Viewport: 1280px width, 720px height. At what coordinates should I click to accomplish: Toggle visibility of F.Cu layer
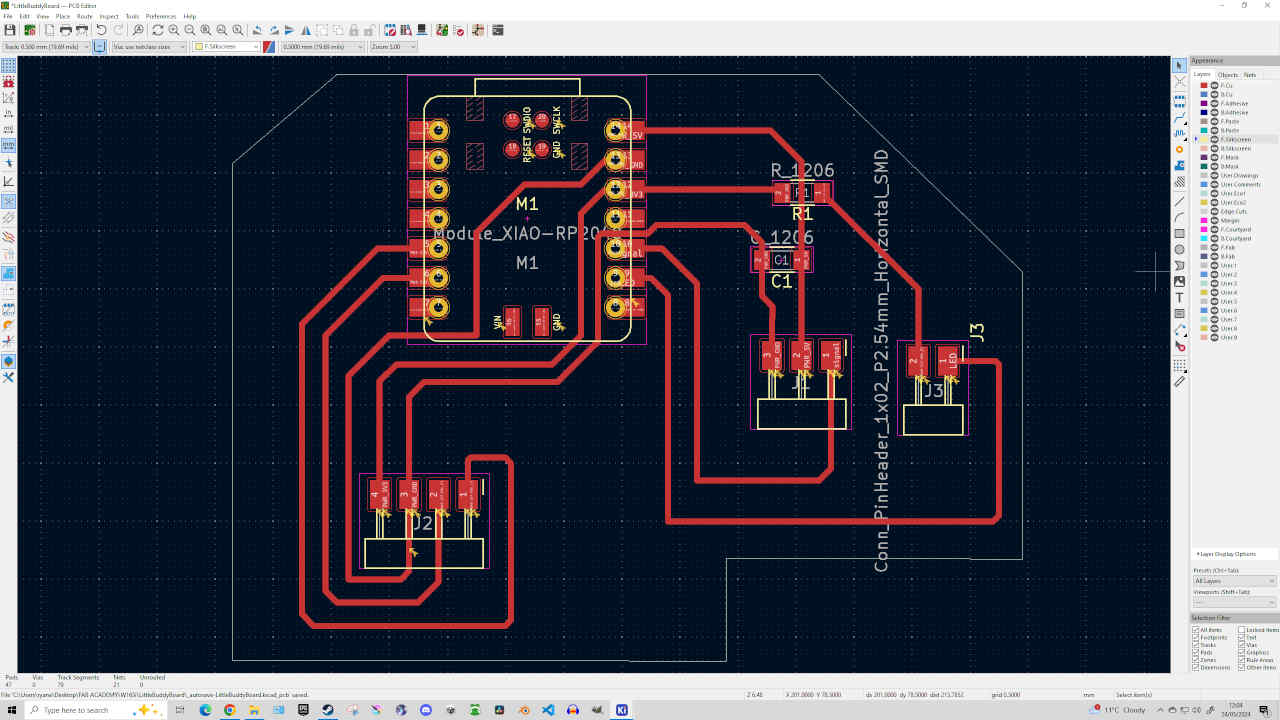[x=1215, y=85]
